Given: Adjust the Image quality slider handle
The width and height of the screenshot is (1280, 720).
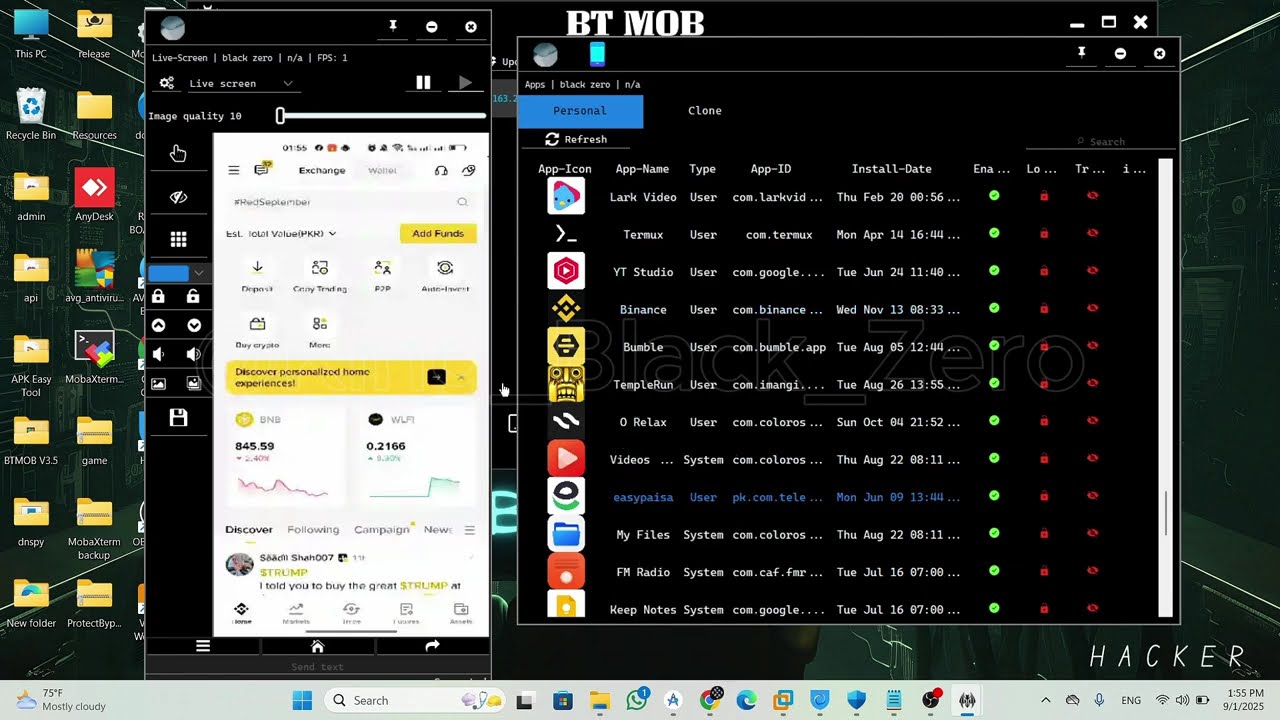Looking at the screenshot, I should coord(281,116).
